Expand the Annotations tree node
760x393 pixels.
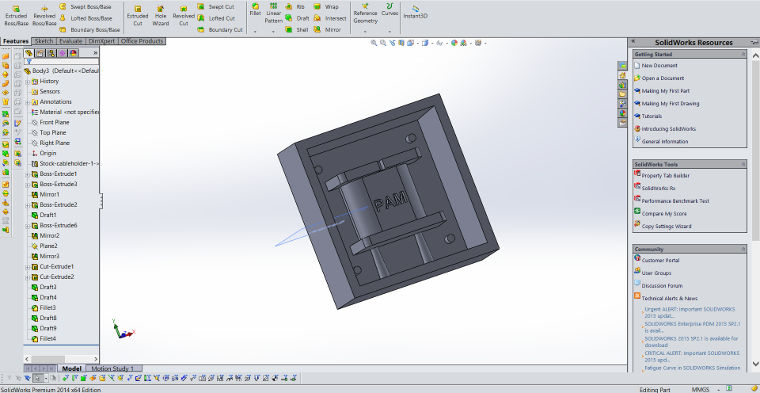tap(28, 102)
